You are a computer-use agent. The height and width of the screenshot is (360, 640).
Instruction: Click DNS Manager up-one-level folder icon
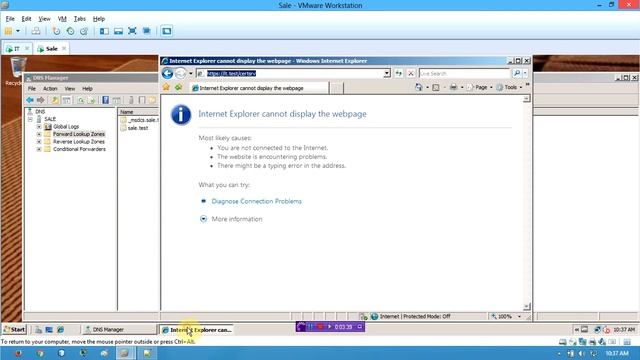click(x=55, y=100)
